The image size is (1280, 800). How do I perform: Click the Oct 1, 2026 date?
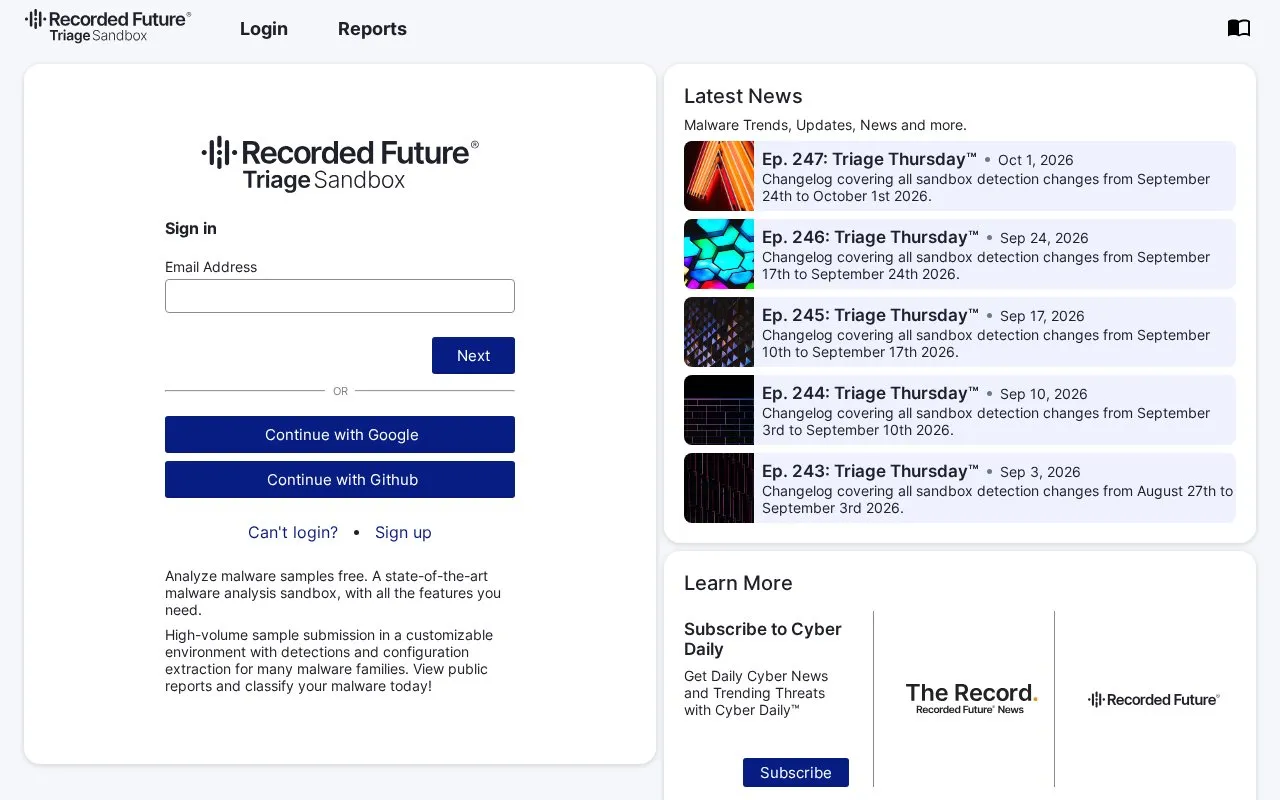[x=1036, y=160]
